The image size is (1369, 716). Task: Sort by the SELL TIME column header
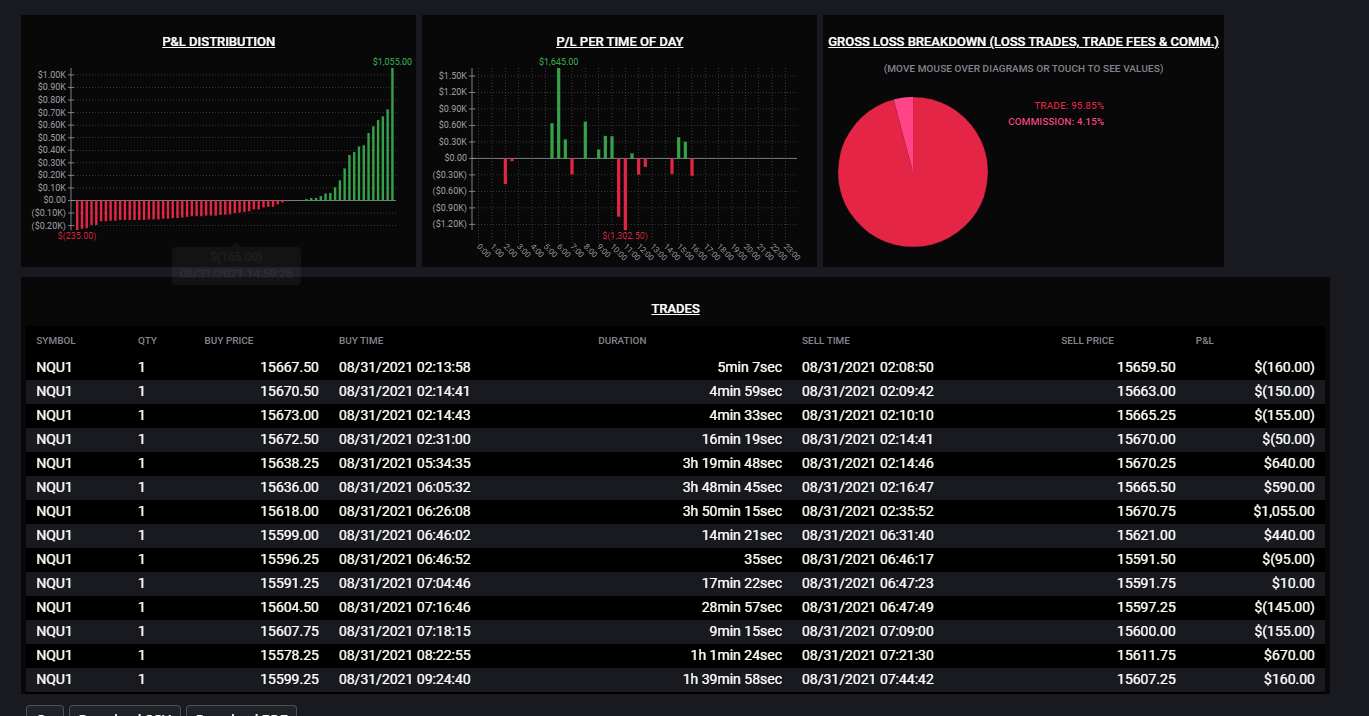[x=825, y=341]
